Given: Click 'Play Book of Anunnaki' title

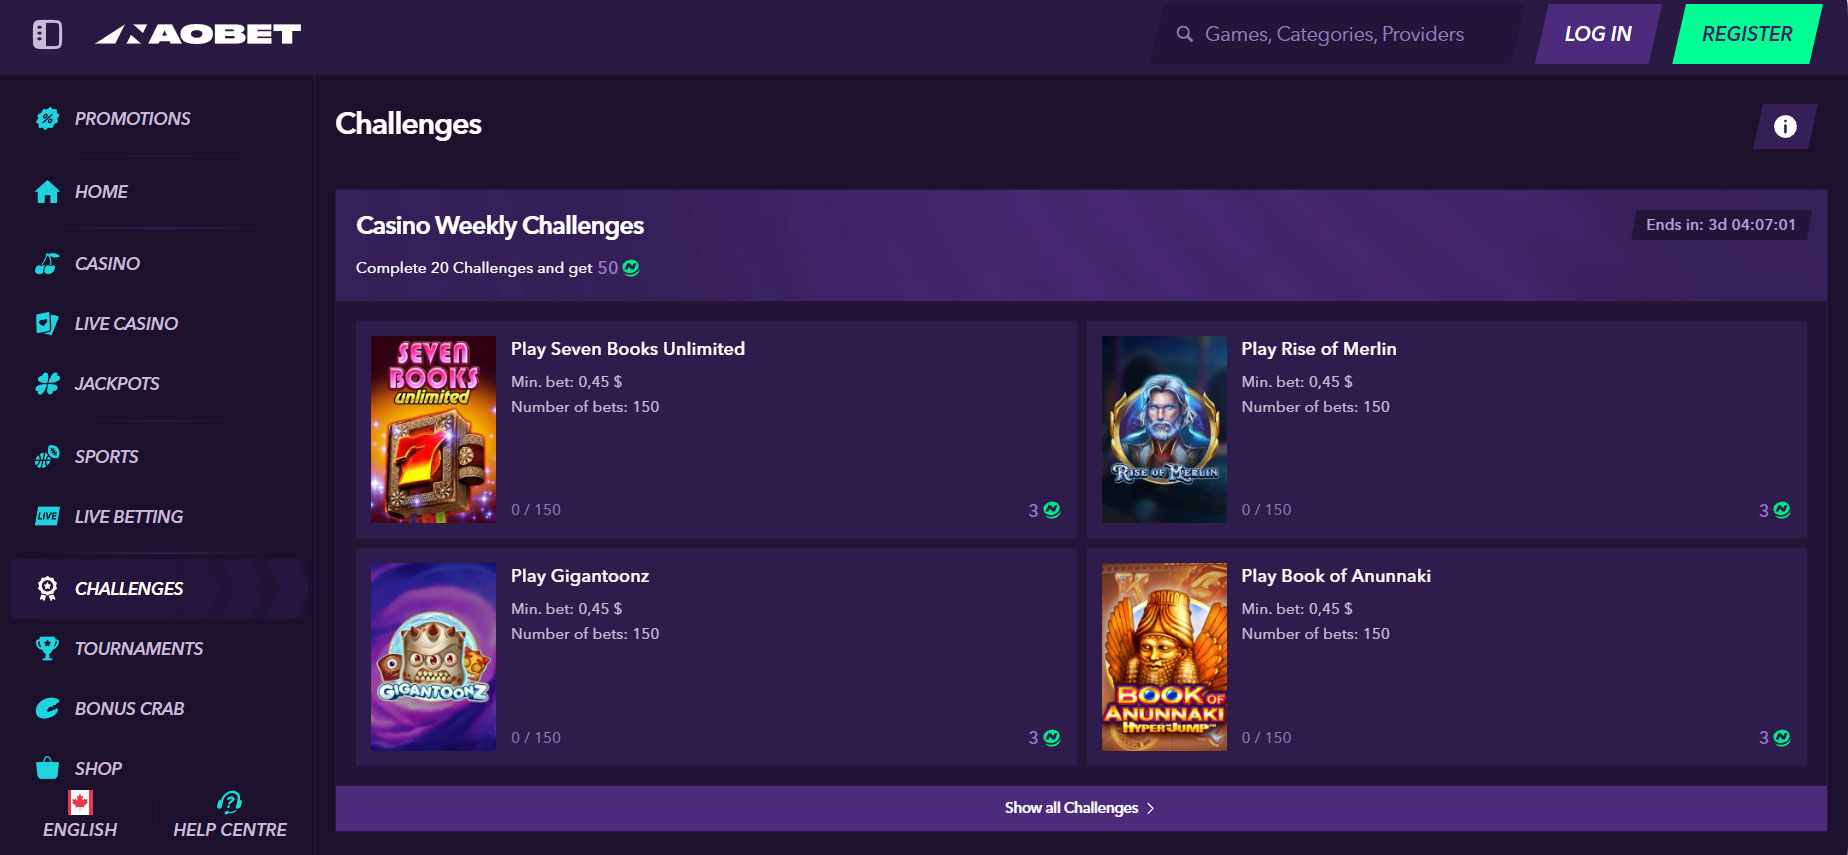Looking at the screenshot, I should [x=1336, y=576].
